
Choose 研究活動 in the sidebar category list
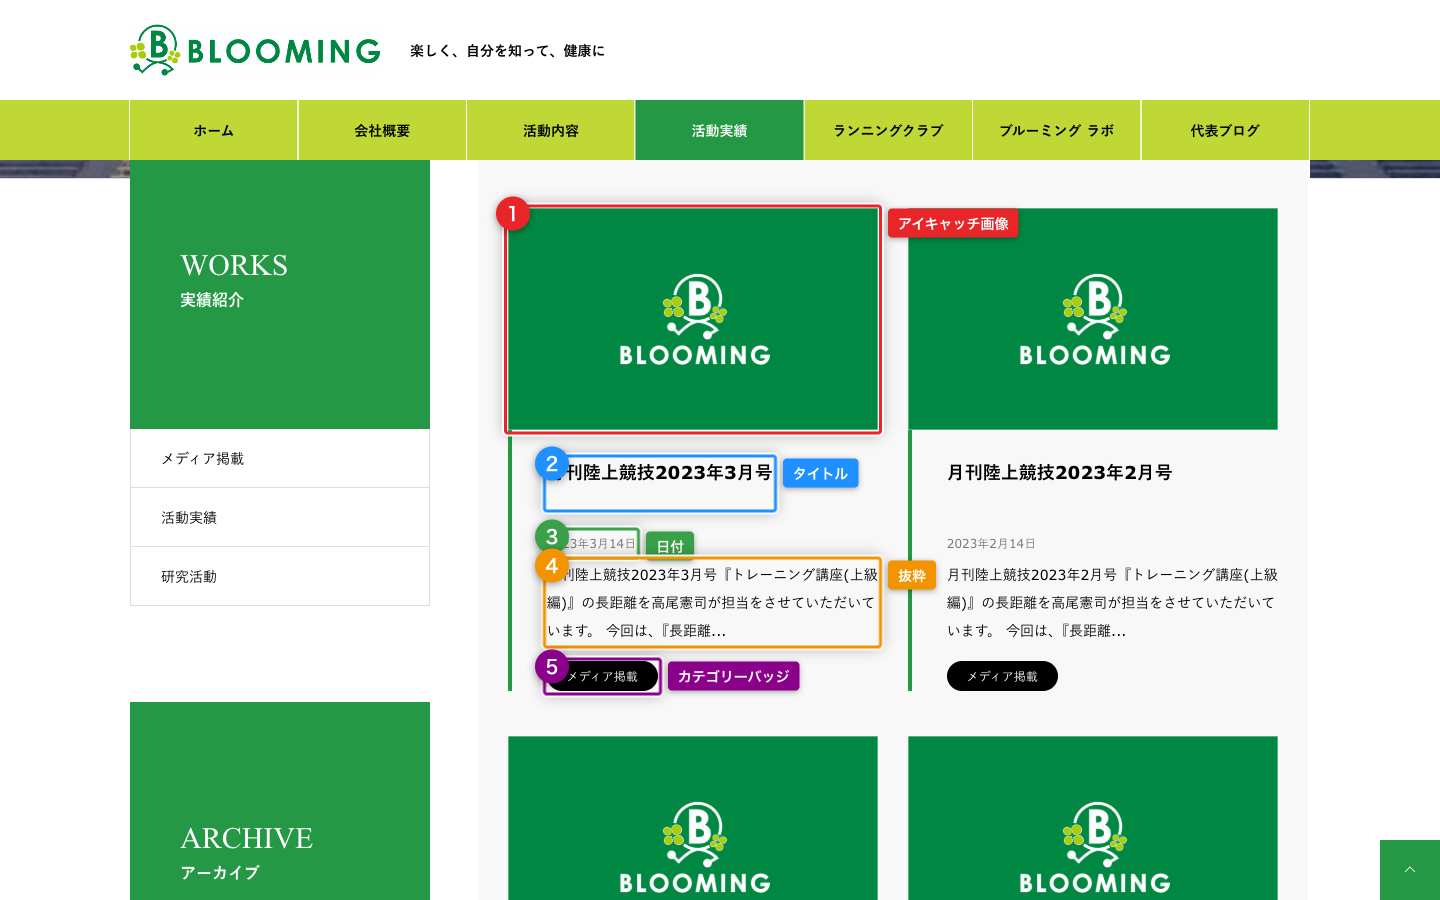point(280,576)
